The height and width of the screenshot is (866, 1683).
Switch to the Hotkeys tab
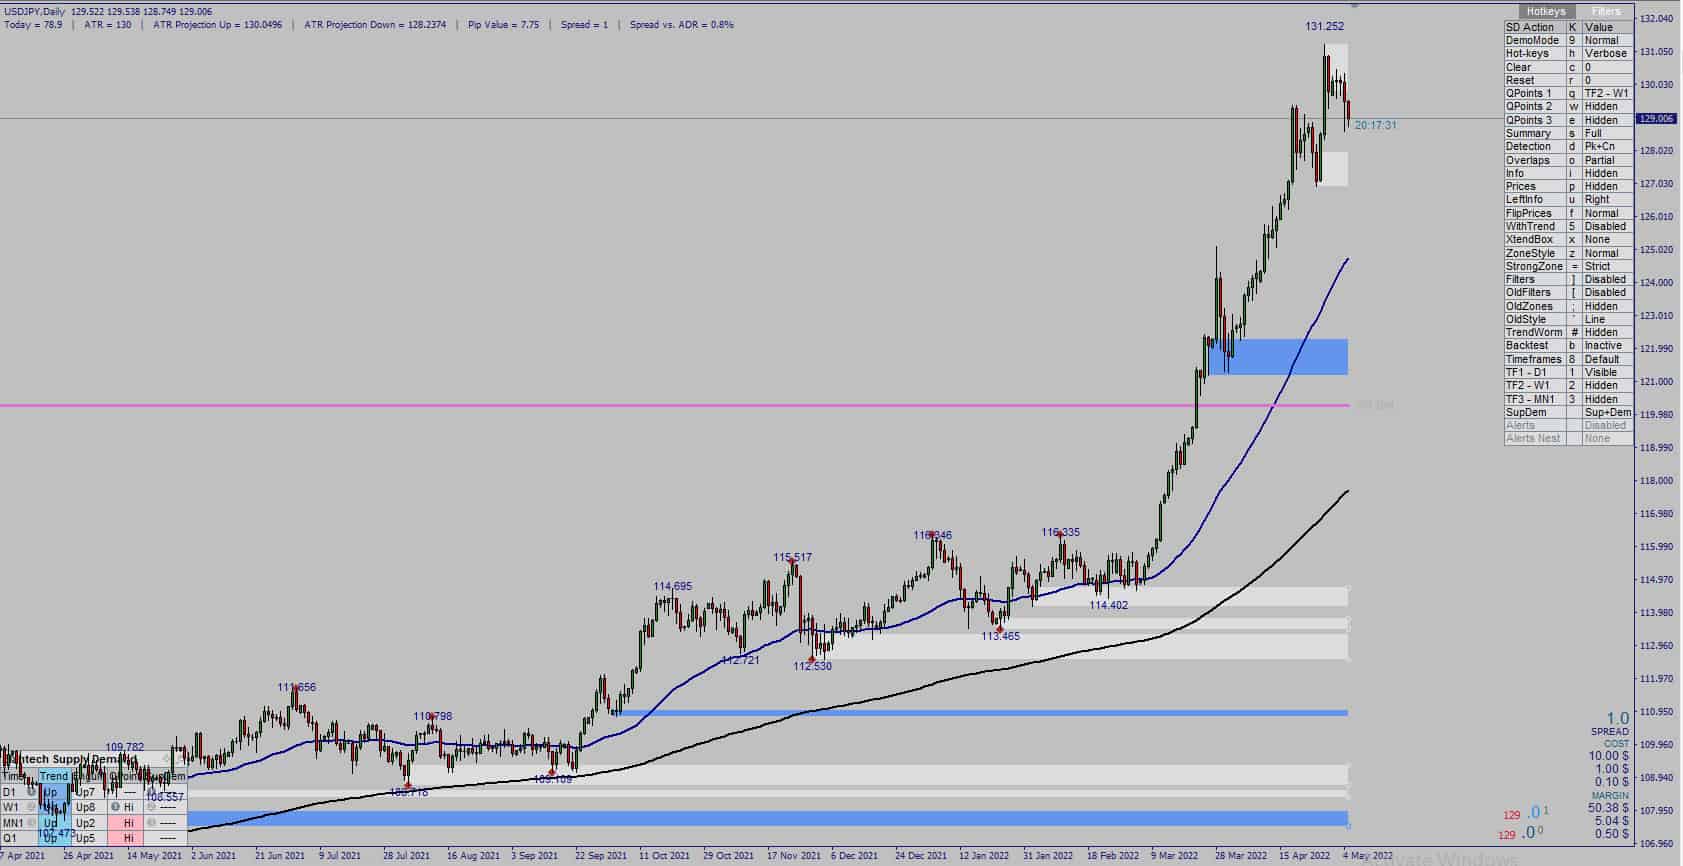pyautogui.click(x=1546, y=12)
